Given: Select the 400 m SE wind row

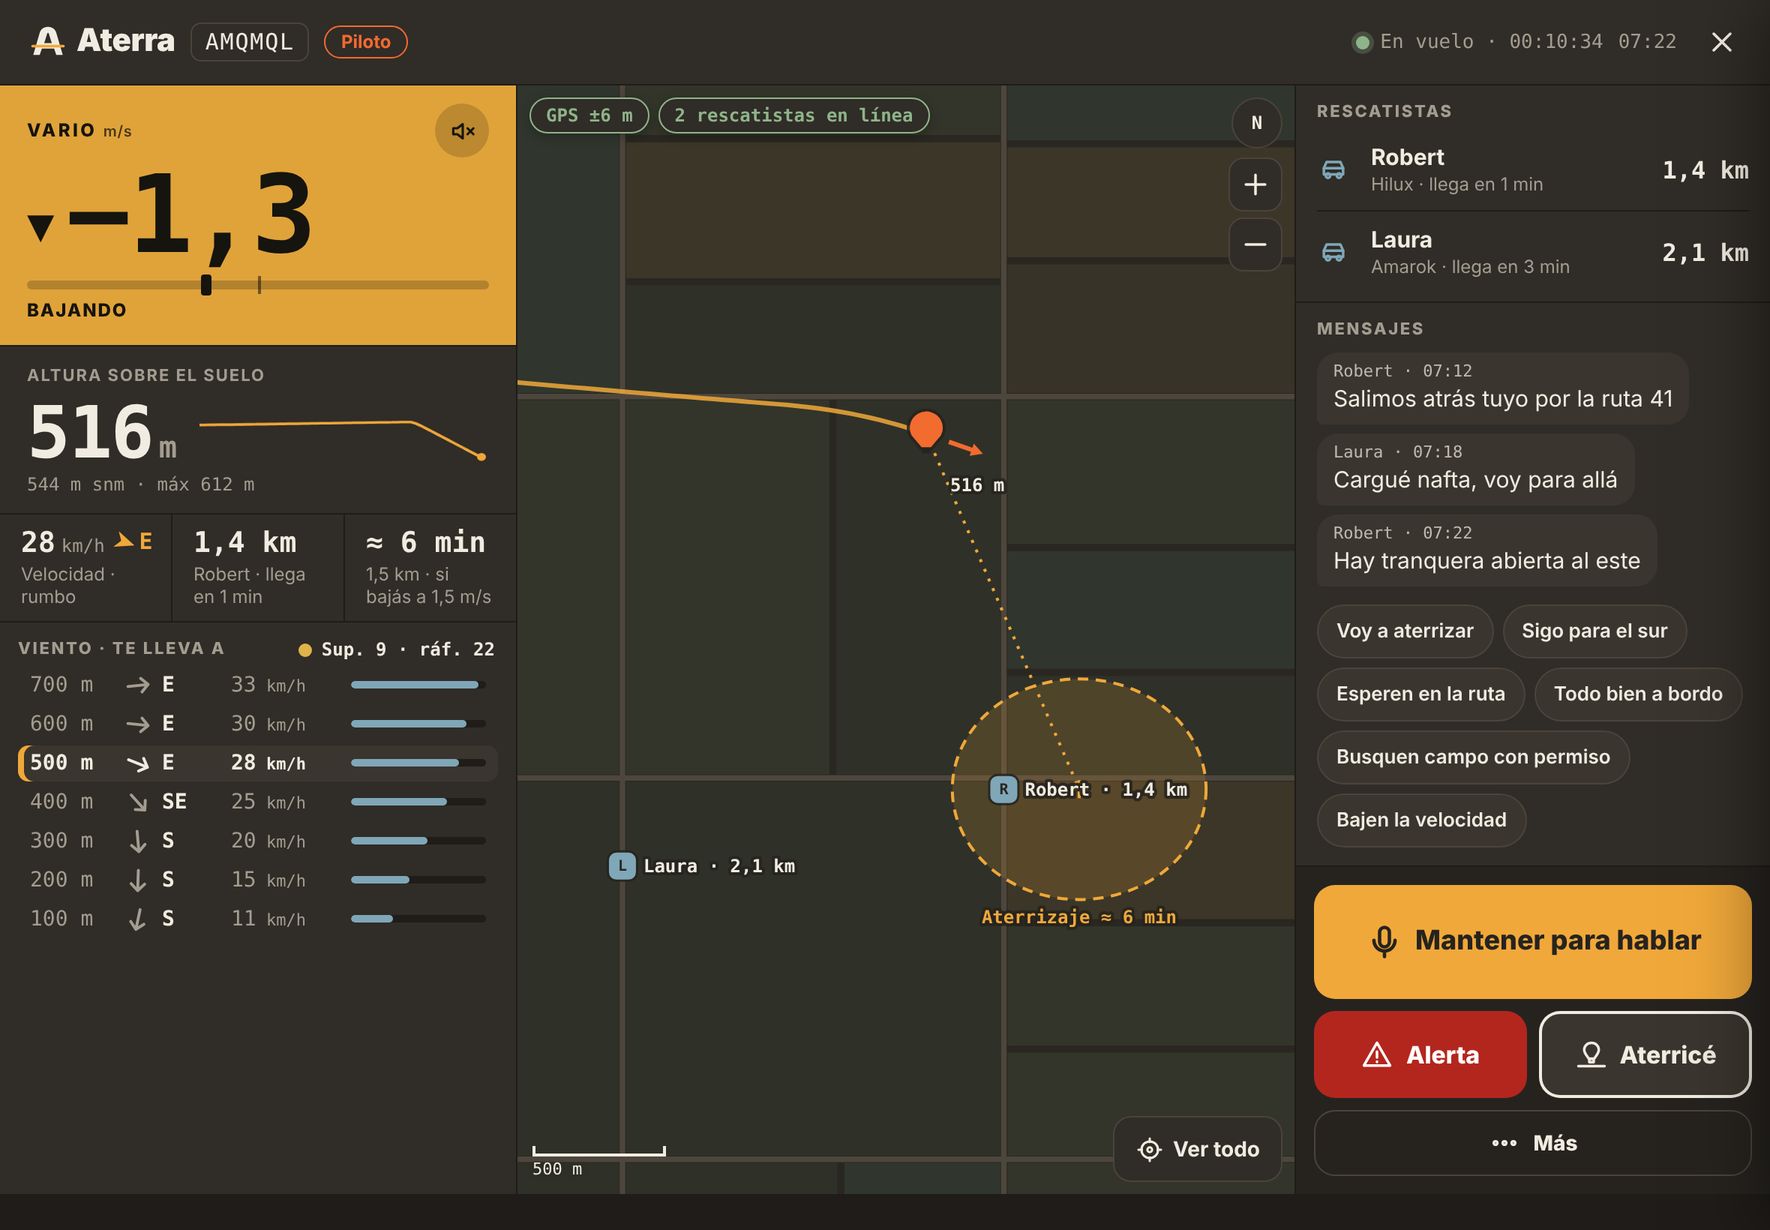Looking at the screenshot, I should click(x=258, y=802).
